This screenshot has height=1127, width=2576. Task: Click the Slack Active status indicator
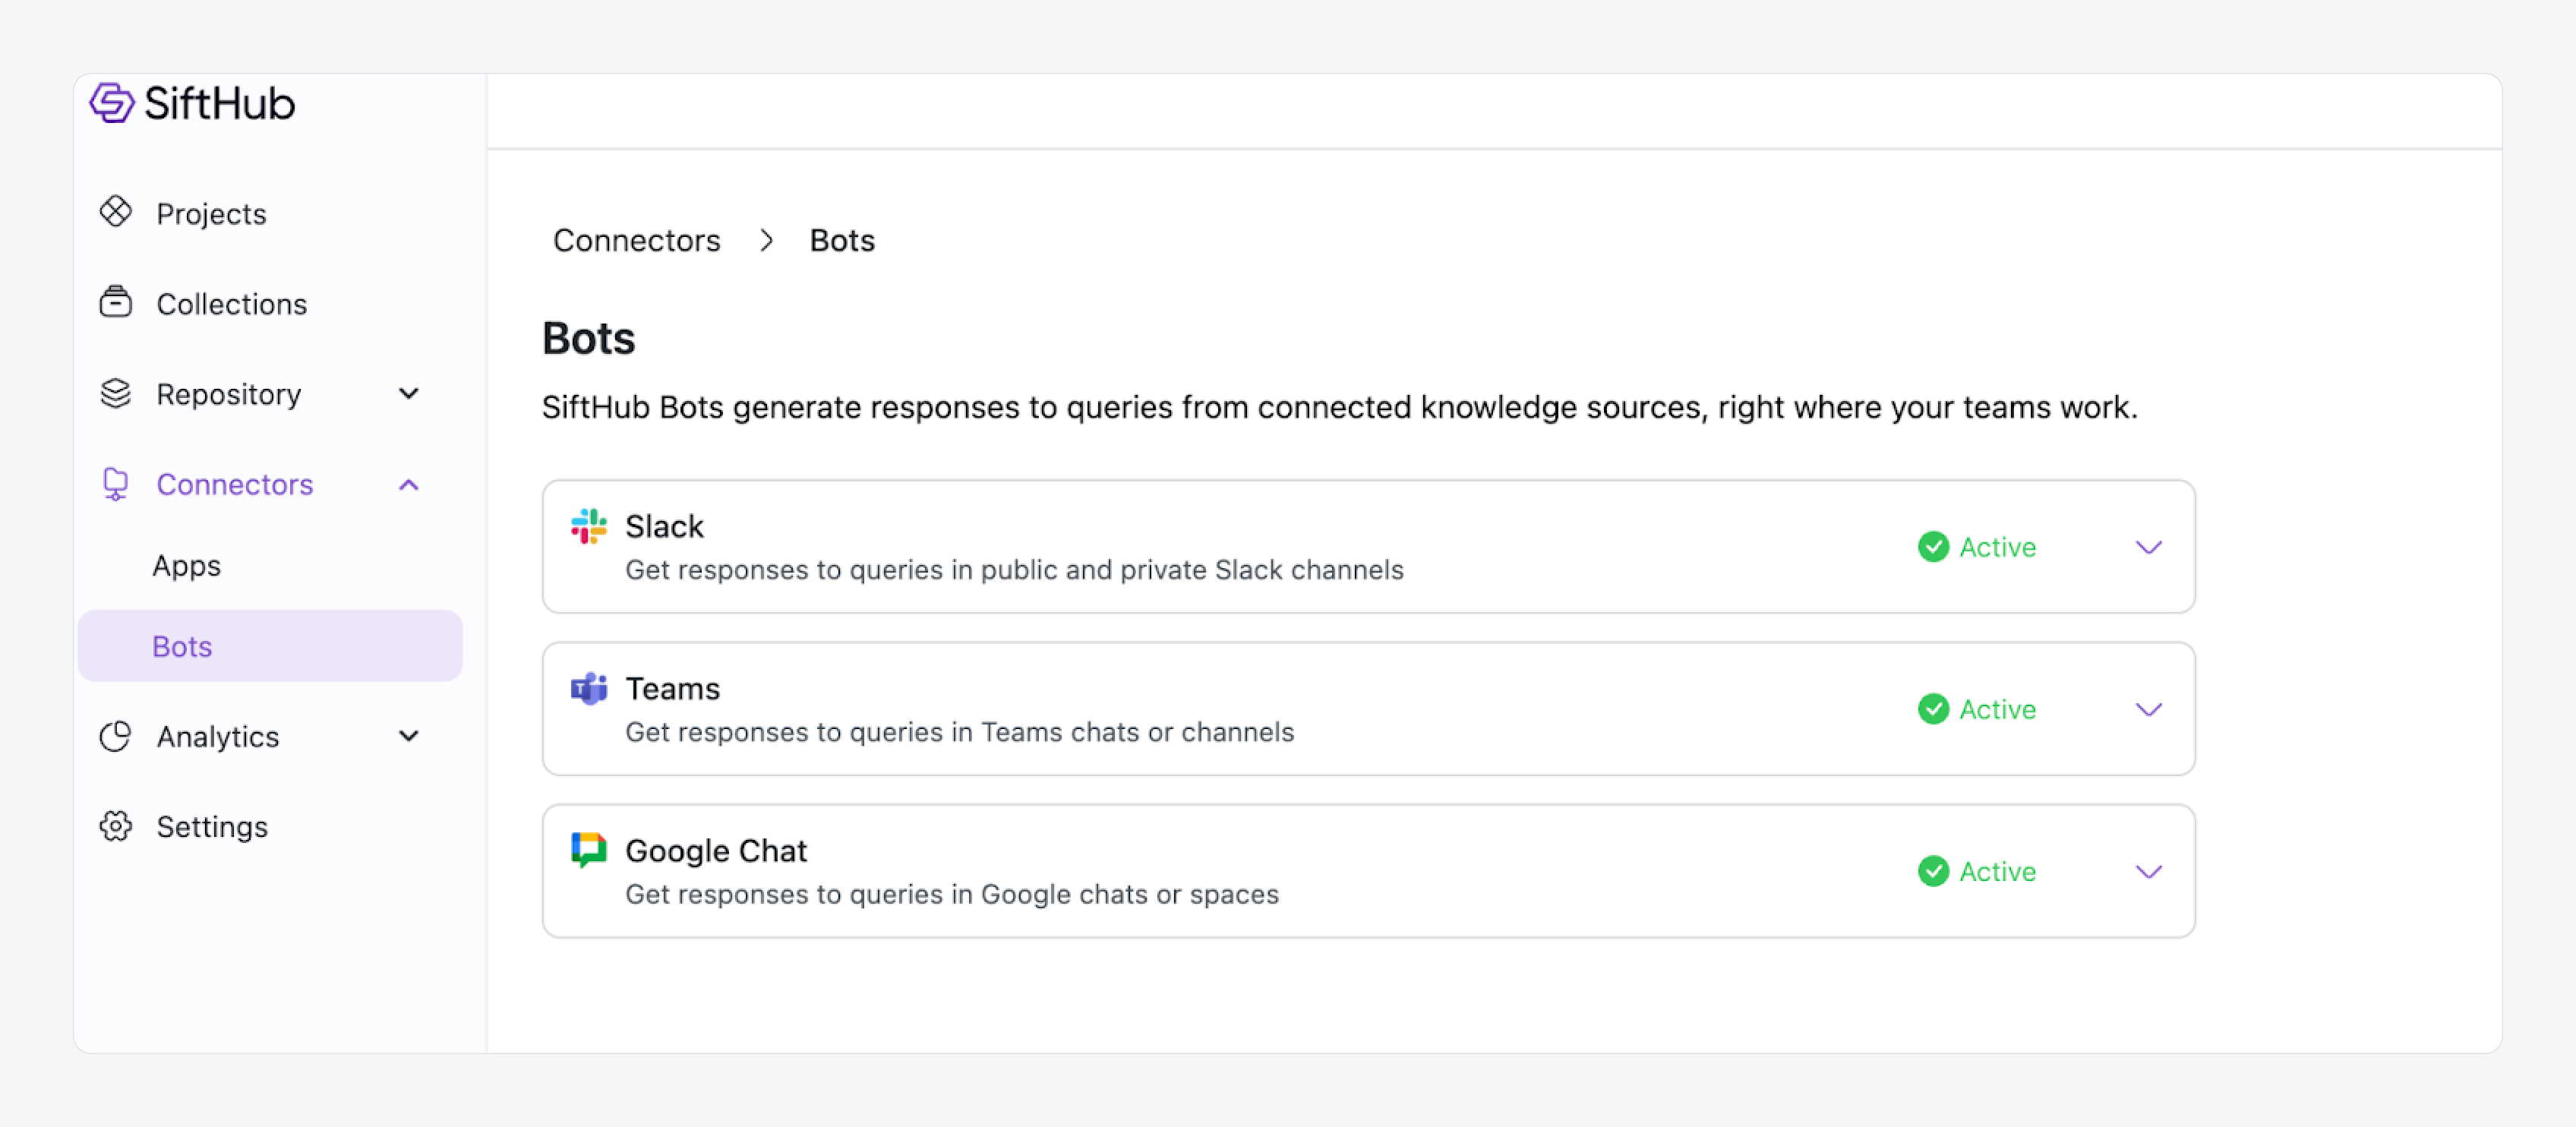click(x=1977, y=547)
